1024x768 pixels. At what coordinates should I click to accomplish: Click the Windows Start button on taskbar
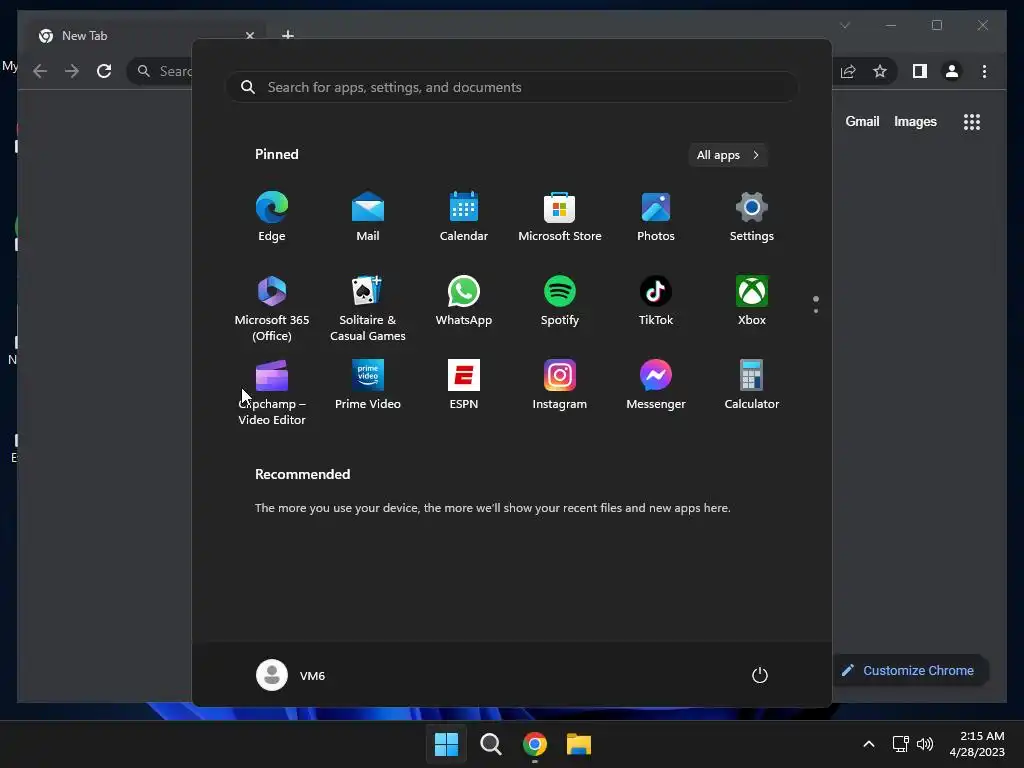[447, 744]
